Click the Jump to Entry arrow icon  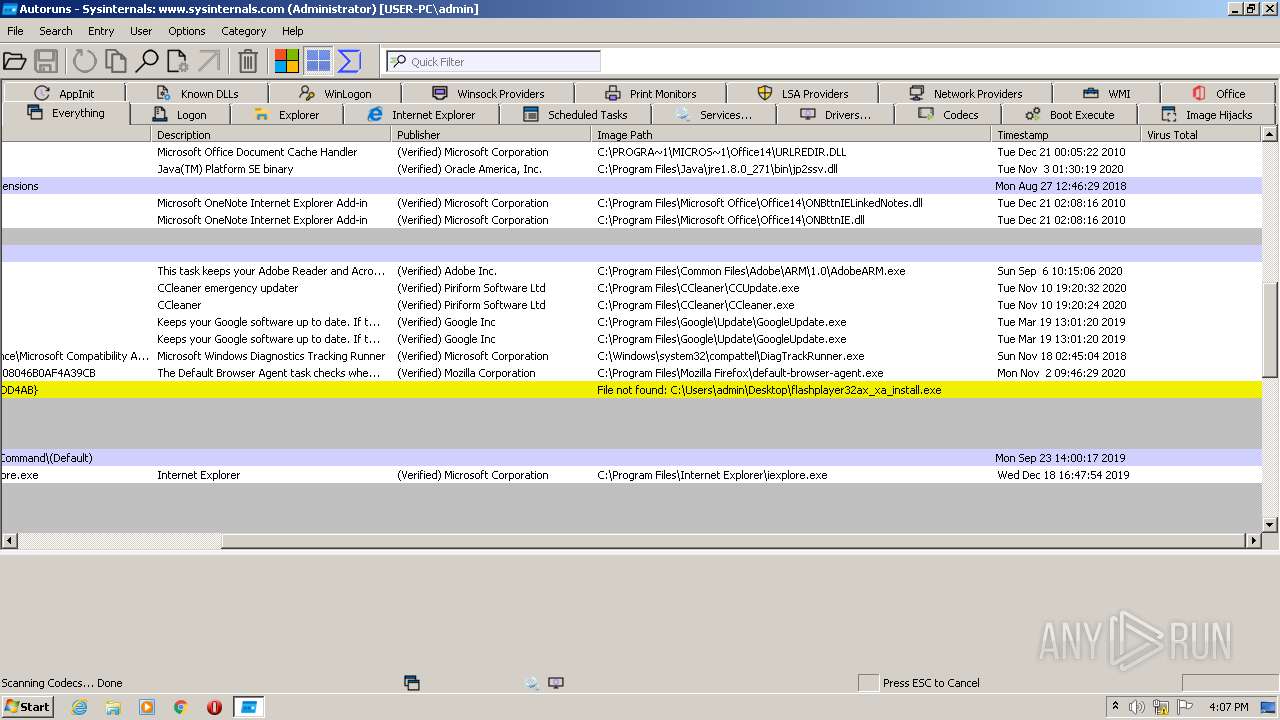tap(209, 61)
